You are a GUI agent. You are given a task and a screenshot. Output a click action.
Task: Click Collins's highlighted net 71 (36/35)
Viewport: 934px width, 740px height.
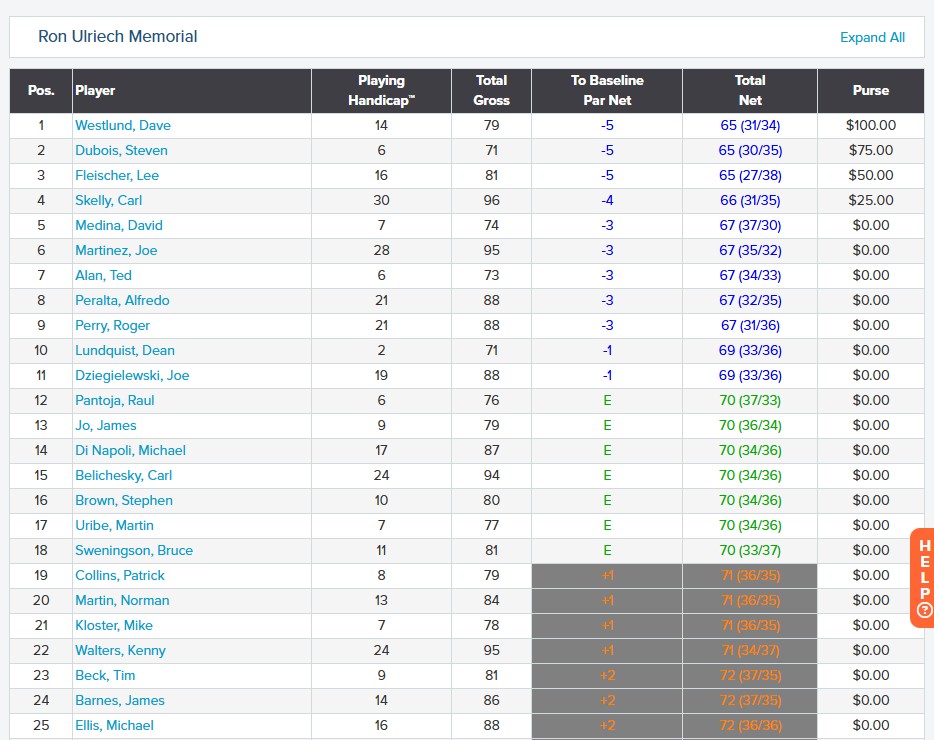pos(749,576)
